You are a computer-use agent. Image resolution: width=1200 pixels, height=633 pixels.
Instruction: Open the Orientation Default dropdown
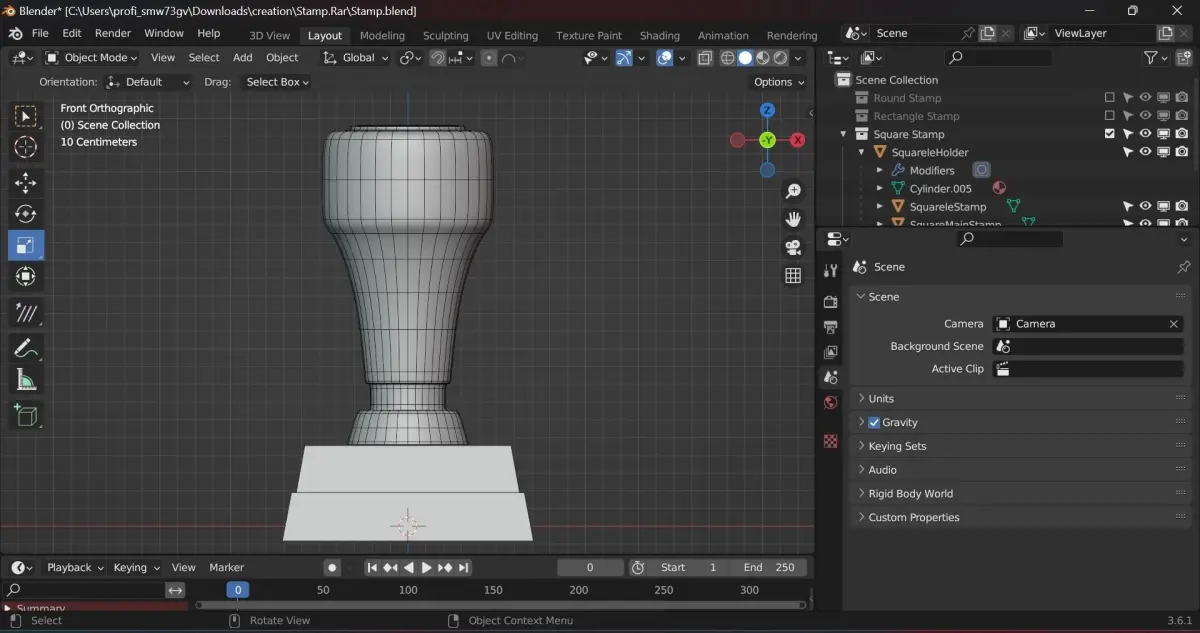tap(149, 82)
